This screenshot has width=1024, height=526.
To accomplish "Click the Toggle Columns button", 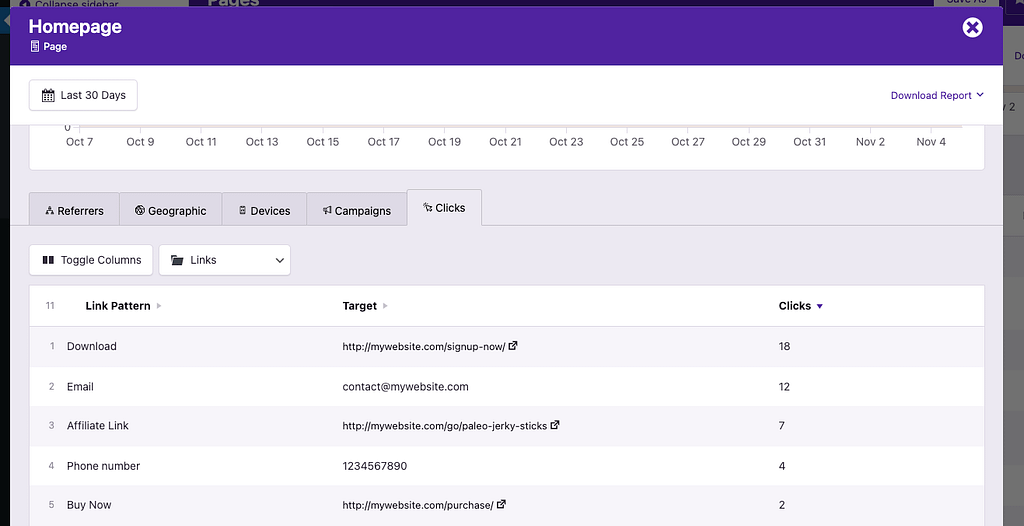I will click(91, 260).
